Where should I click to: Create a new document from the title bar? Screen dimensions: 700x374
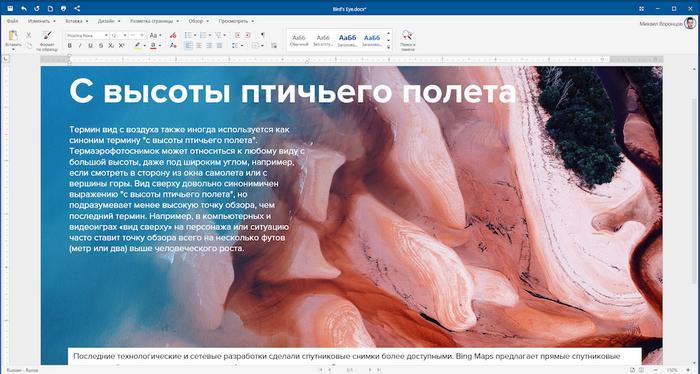50,8
